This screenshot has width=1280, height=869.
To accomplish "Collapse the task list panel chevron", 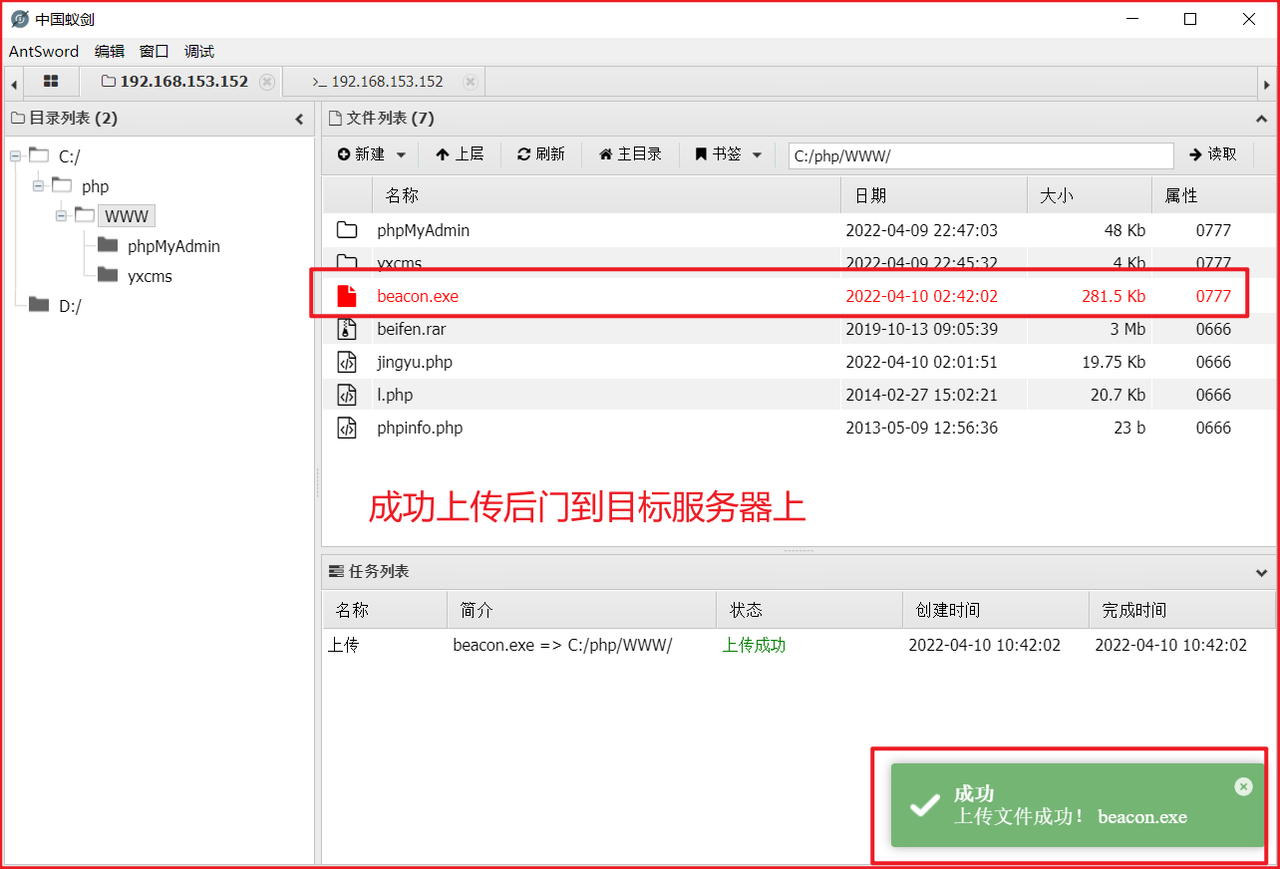I will coord(1260,573).
